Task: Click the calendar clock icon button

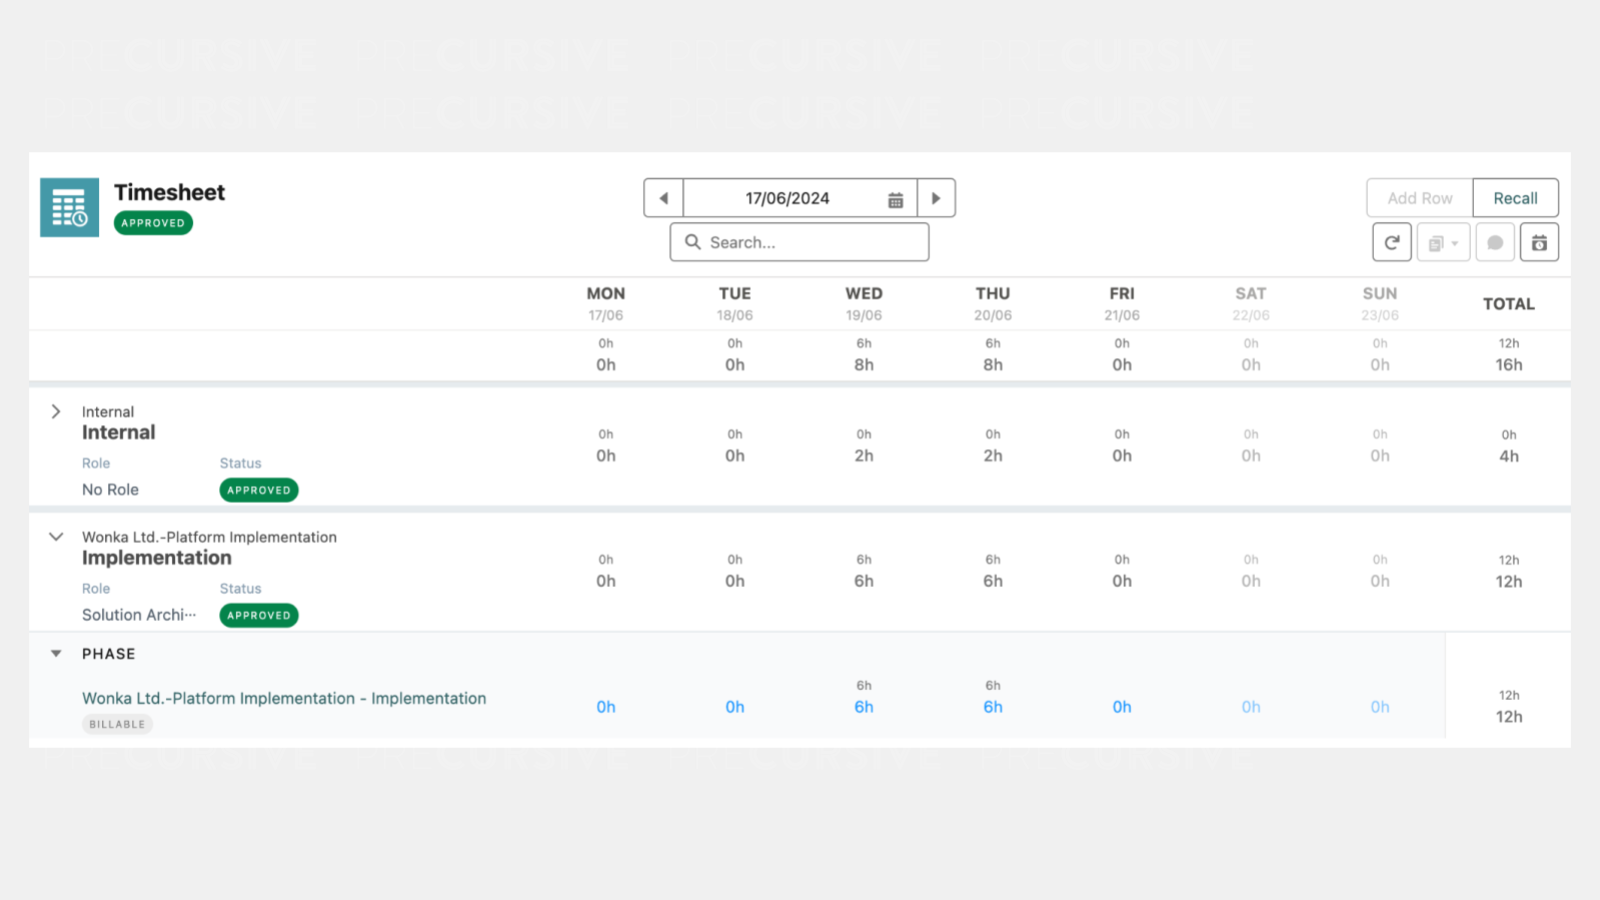Action: (x=1539, y=243)
